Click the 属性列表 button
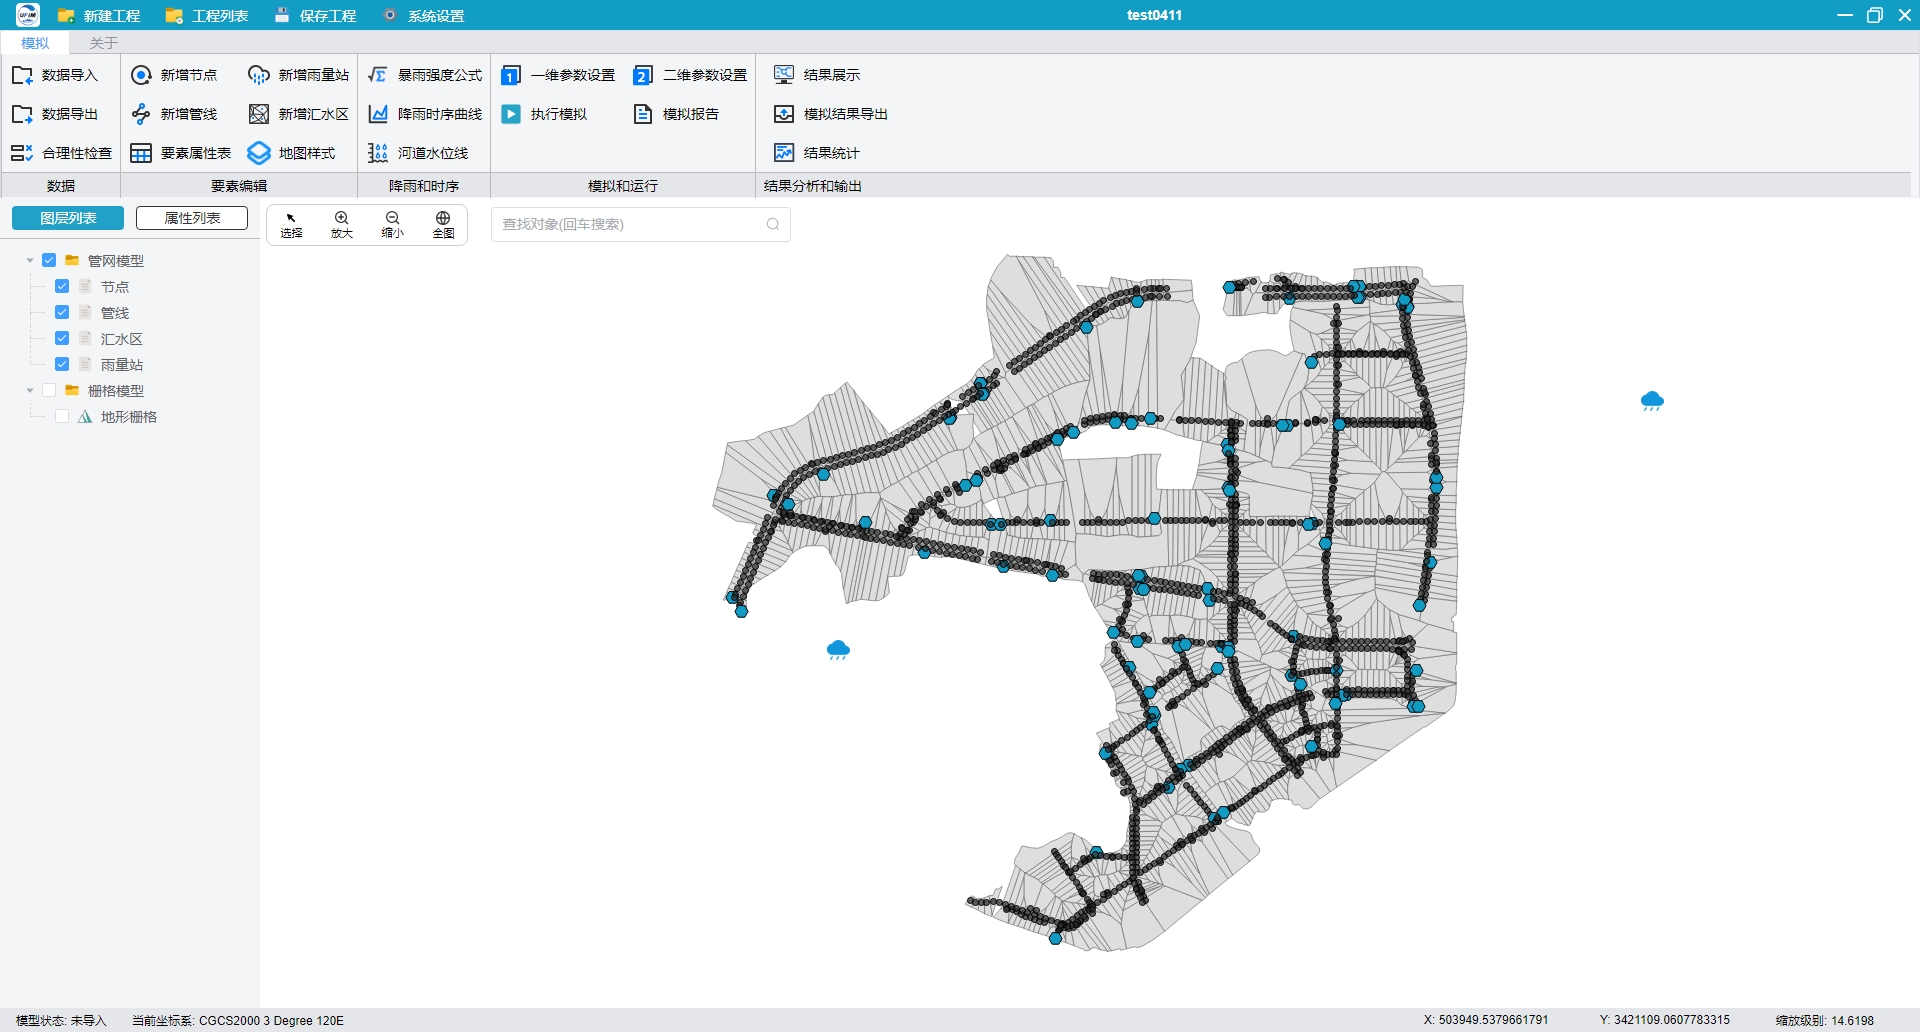 pyautogui.click(x=192, y=218)
